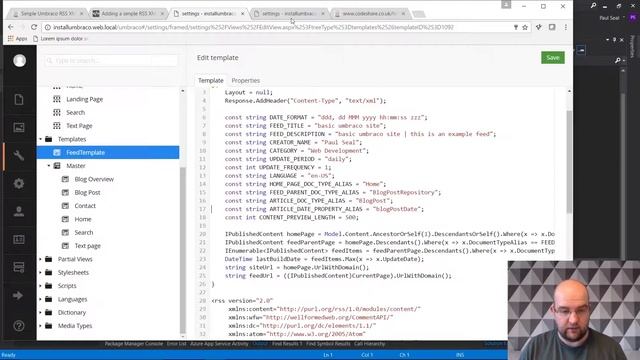Viewport: 640px width, 360px height.
Task: Reload the page with refresh icon
Action: point(34,27)
